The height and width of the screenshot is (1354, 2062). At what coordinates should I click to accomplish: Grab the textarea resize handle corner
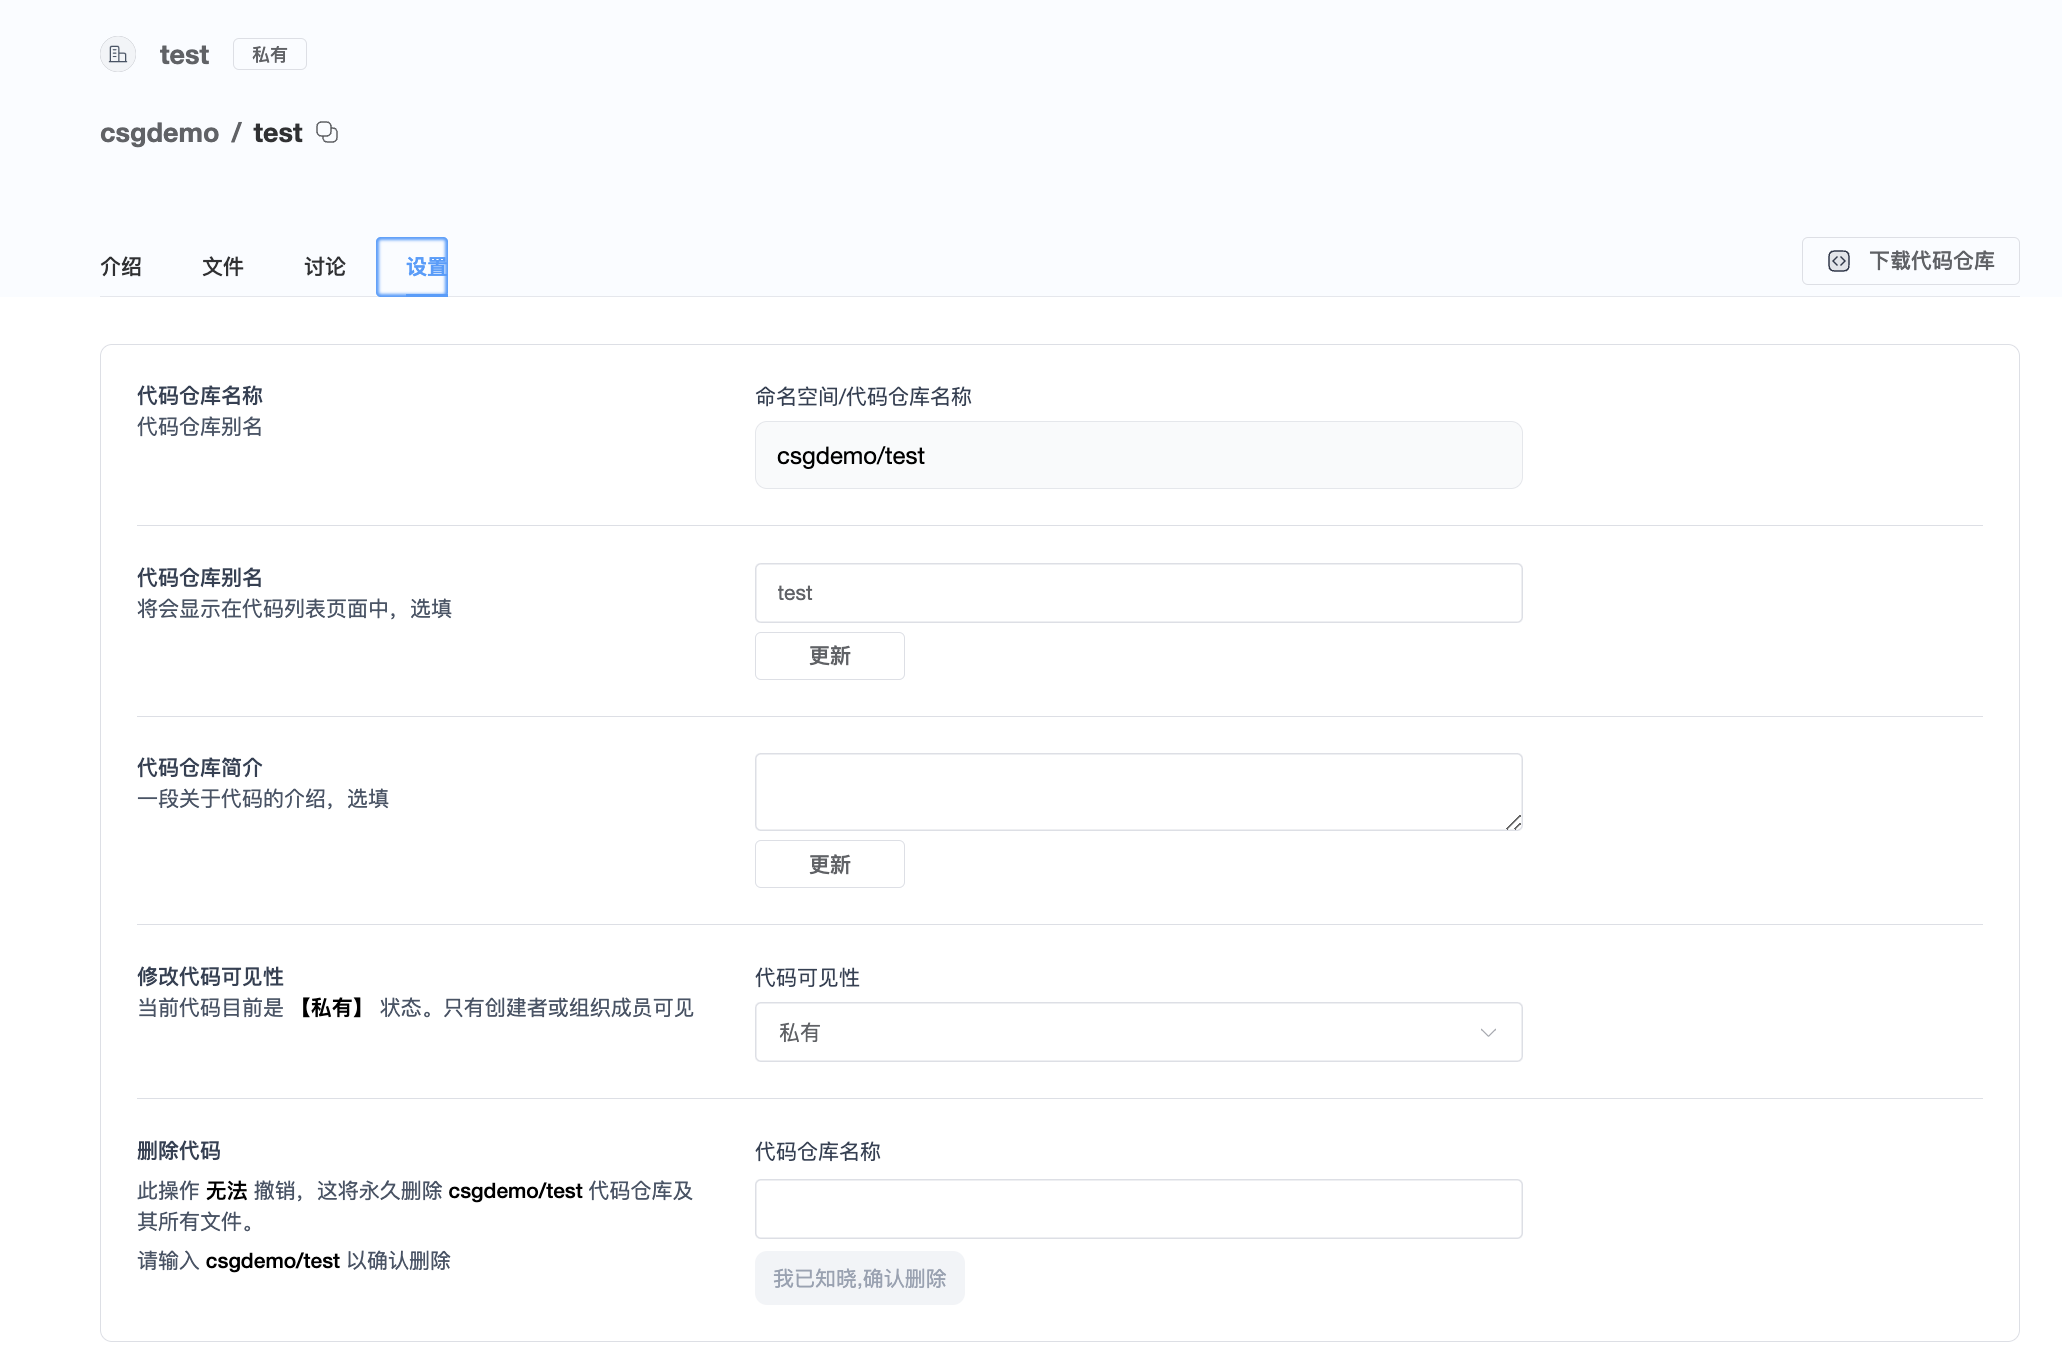[1514, 822]
